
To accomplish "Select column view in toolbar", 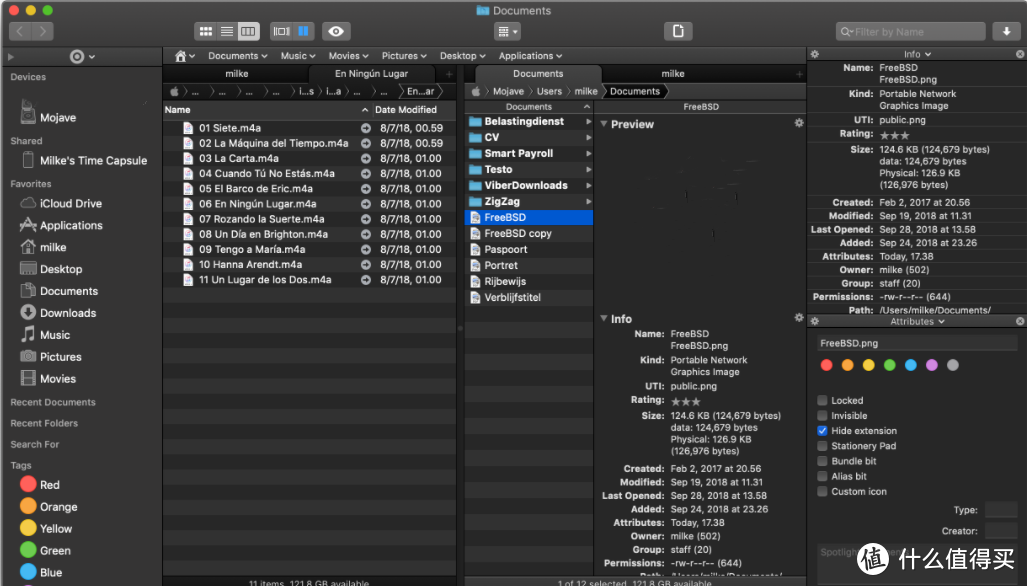I will [248, 31].
